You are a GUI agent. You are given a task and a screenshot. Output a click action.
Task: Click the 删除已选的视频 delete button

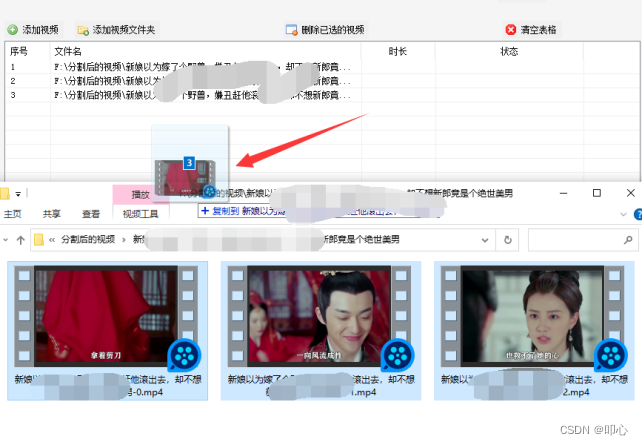pyautogui.click(x=325, y=30)
